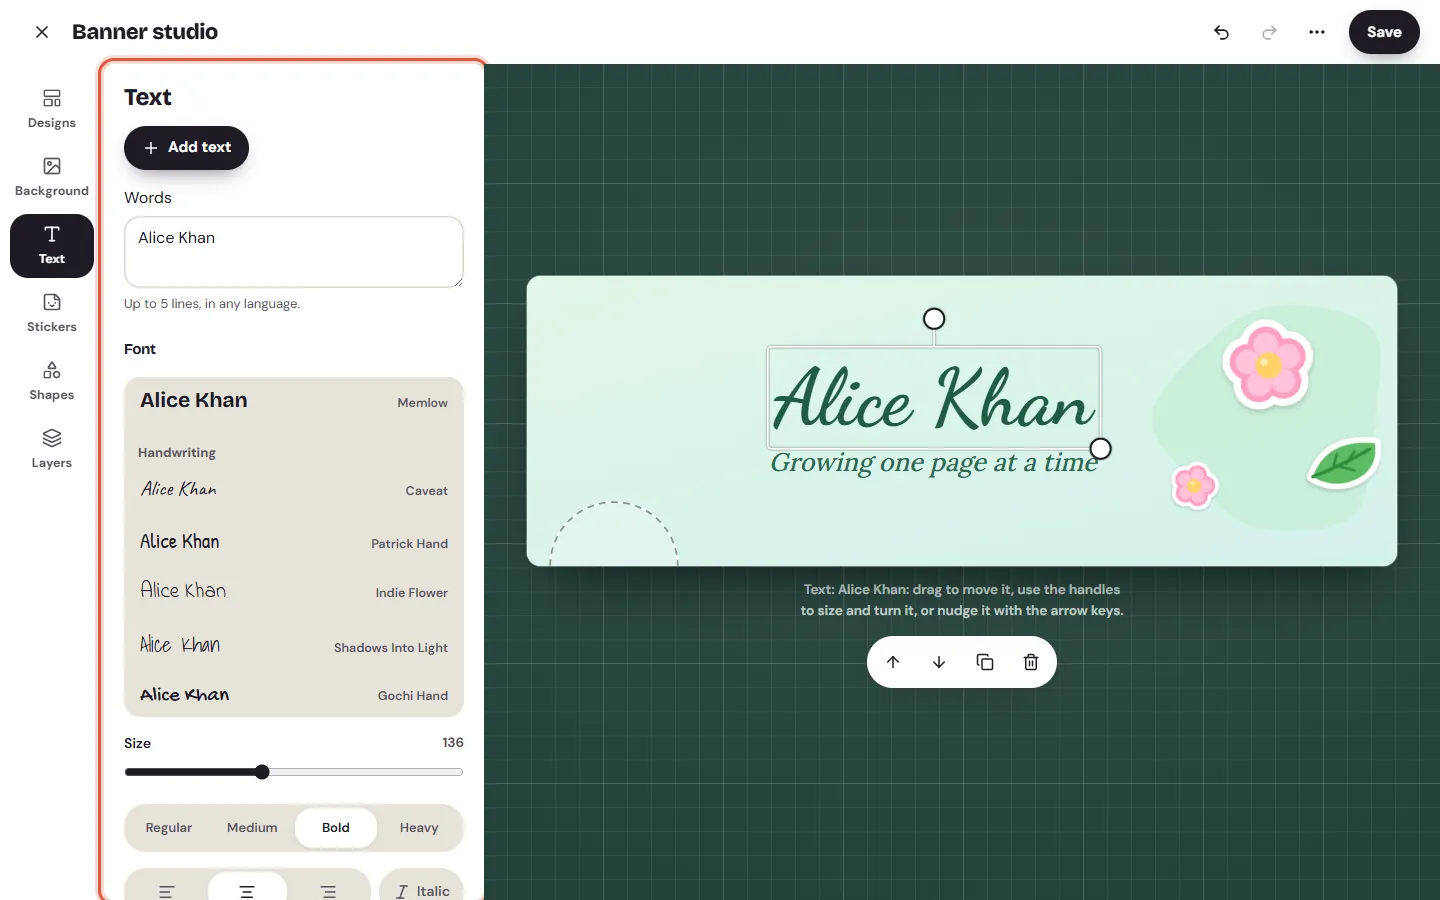Align text to the left
Viewport: 1440px width, 900px height.
(x=167, y=890)
